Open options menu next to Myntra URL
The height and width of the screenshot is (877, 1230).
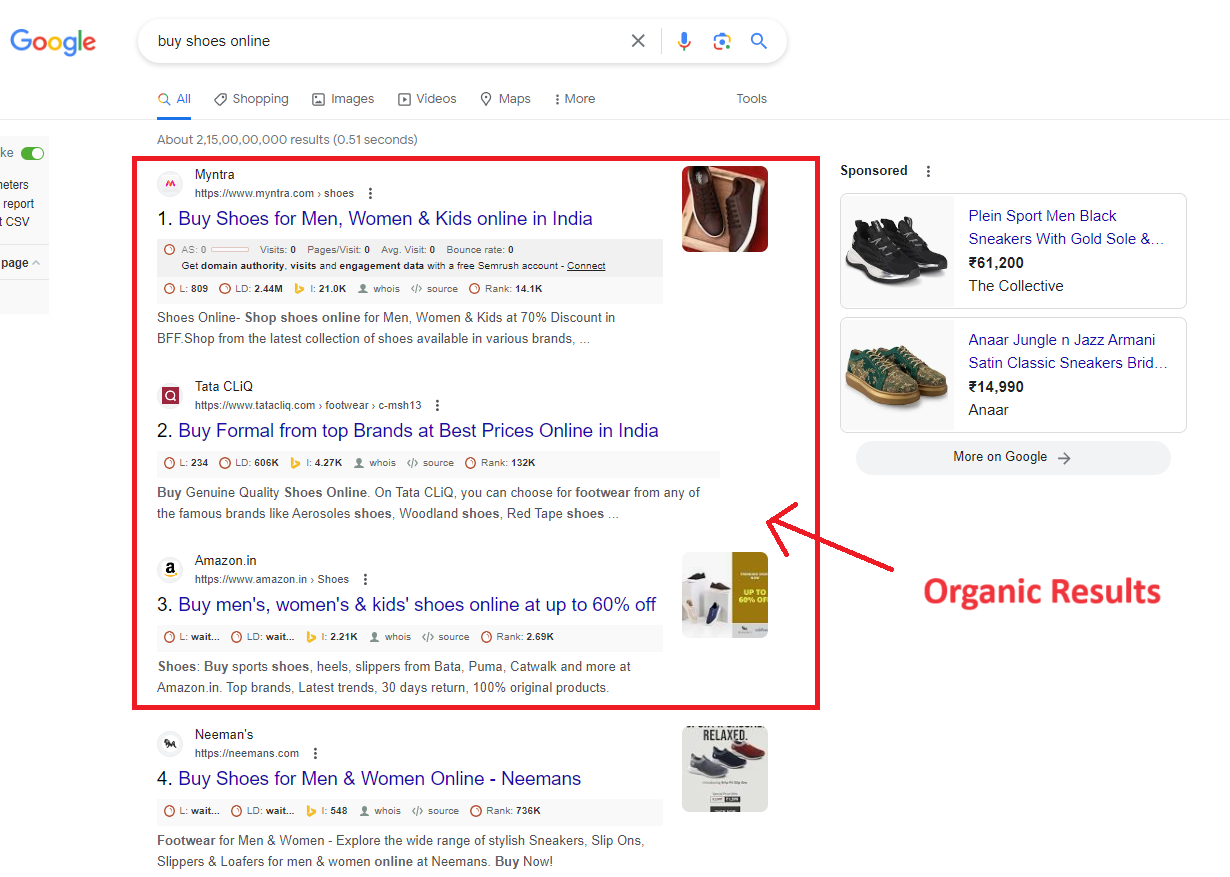pos(371,194)
